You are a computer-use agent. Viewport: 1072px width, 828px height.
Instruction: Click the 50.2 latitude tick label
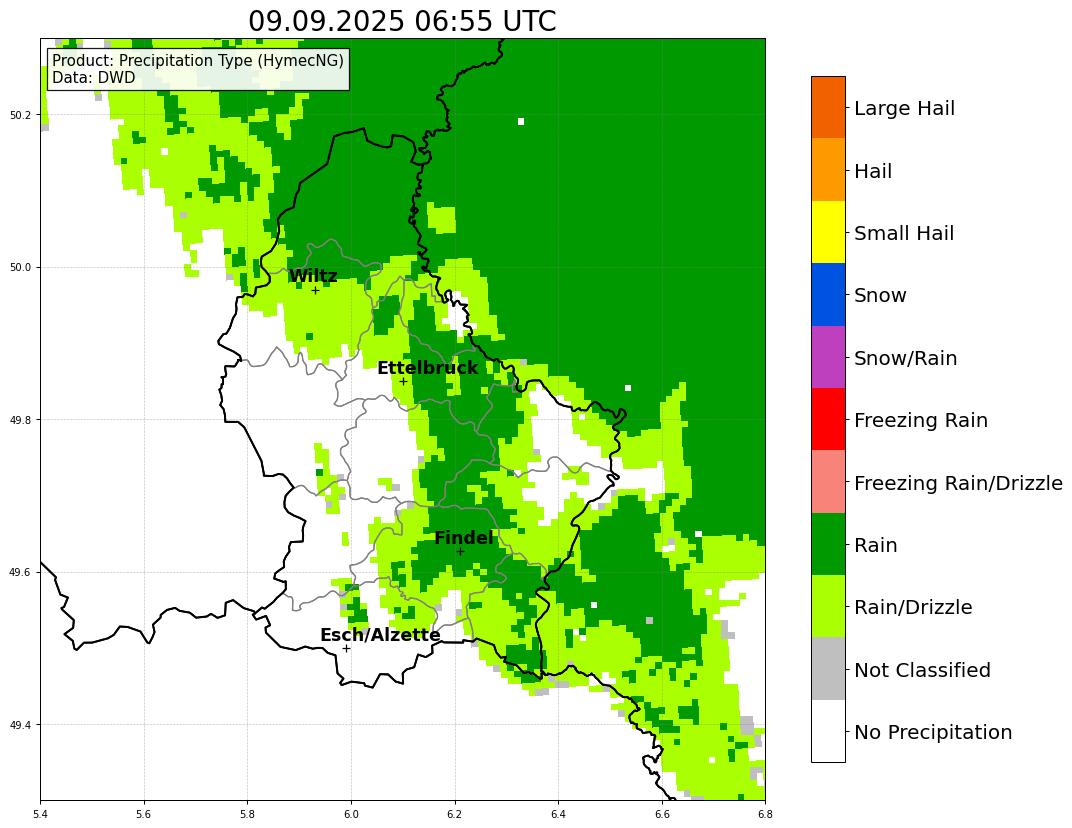pyautogui.click(x=22, y=115)
